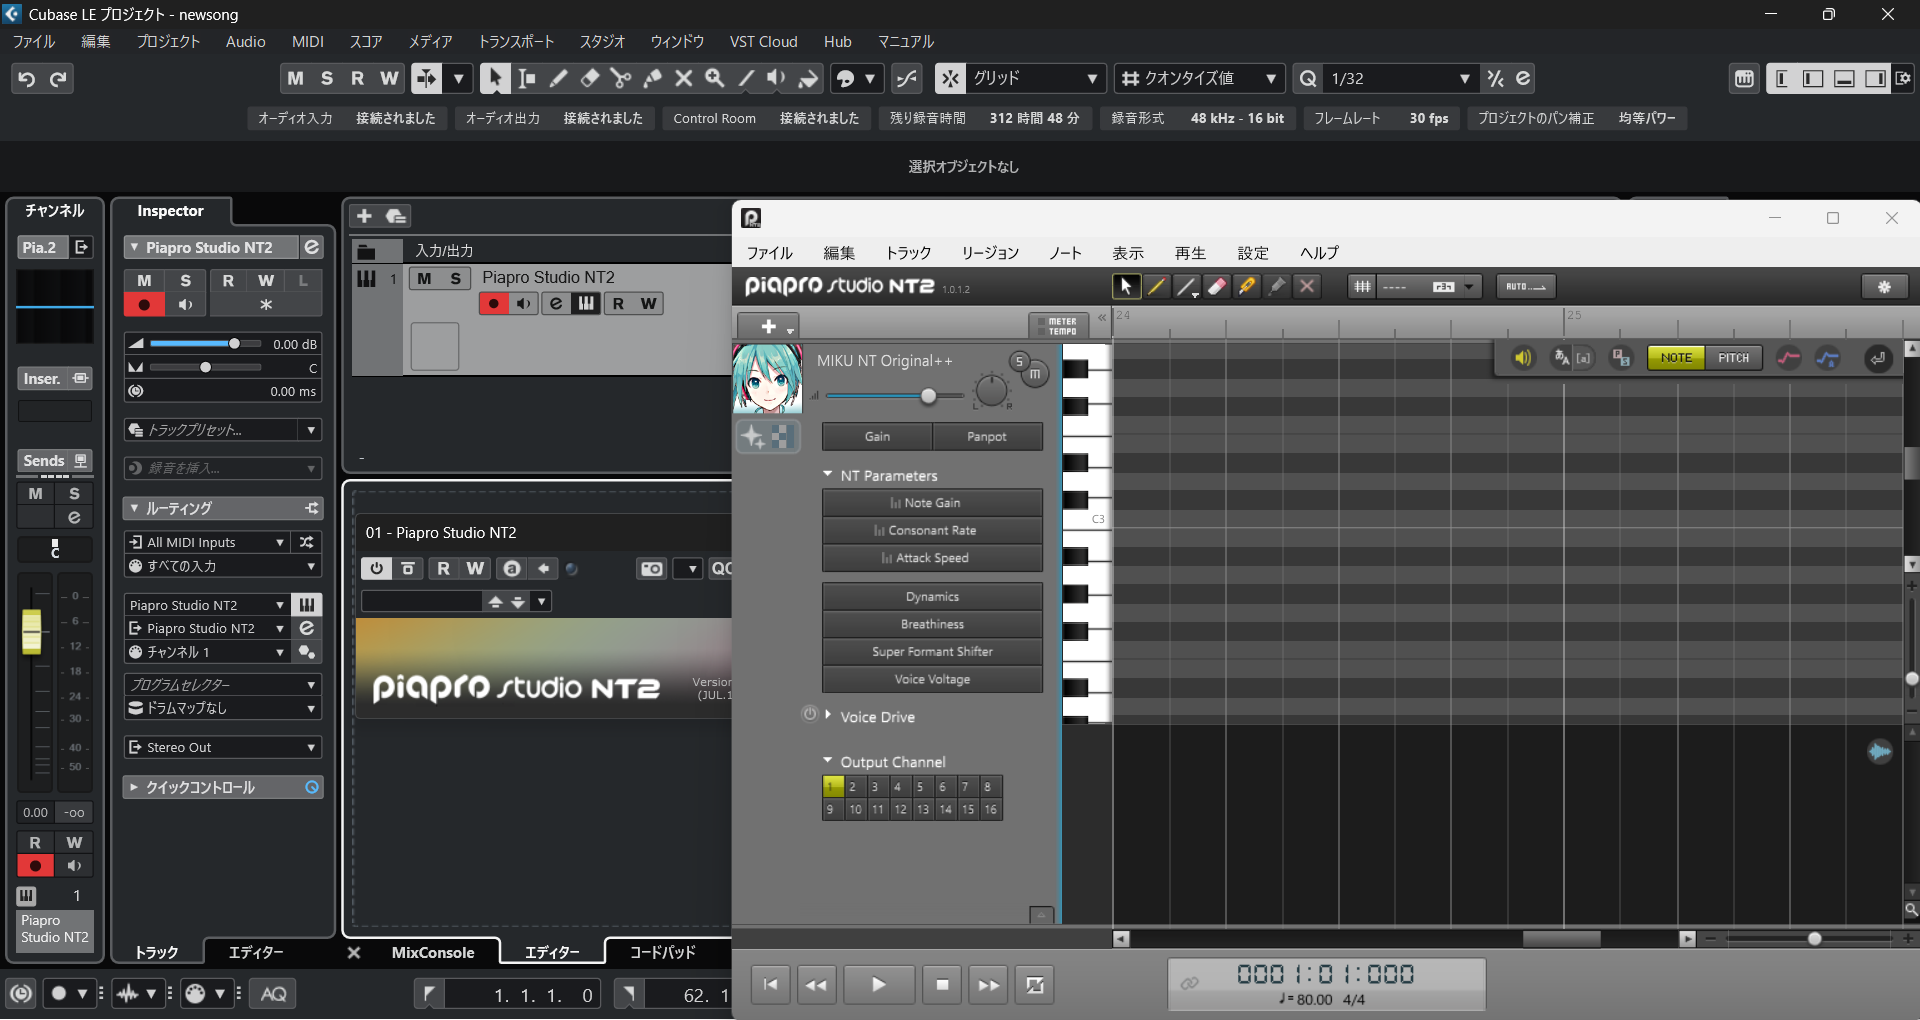Switch to the コードパッド tab

coord(663,953)
